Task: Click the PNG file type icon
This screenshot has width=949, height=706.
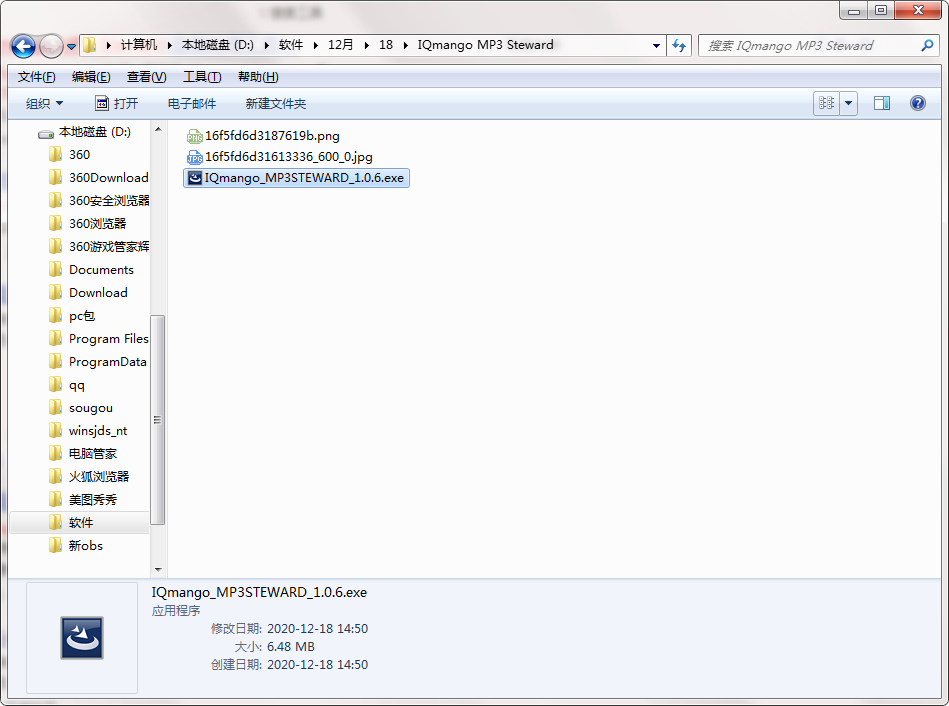Action: point(194,136)
